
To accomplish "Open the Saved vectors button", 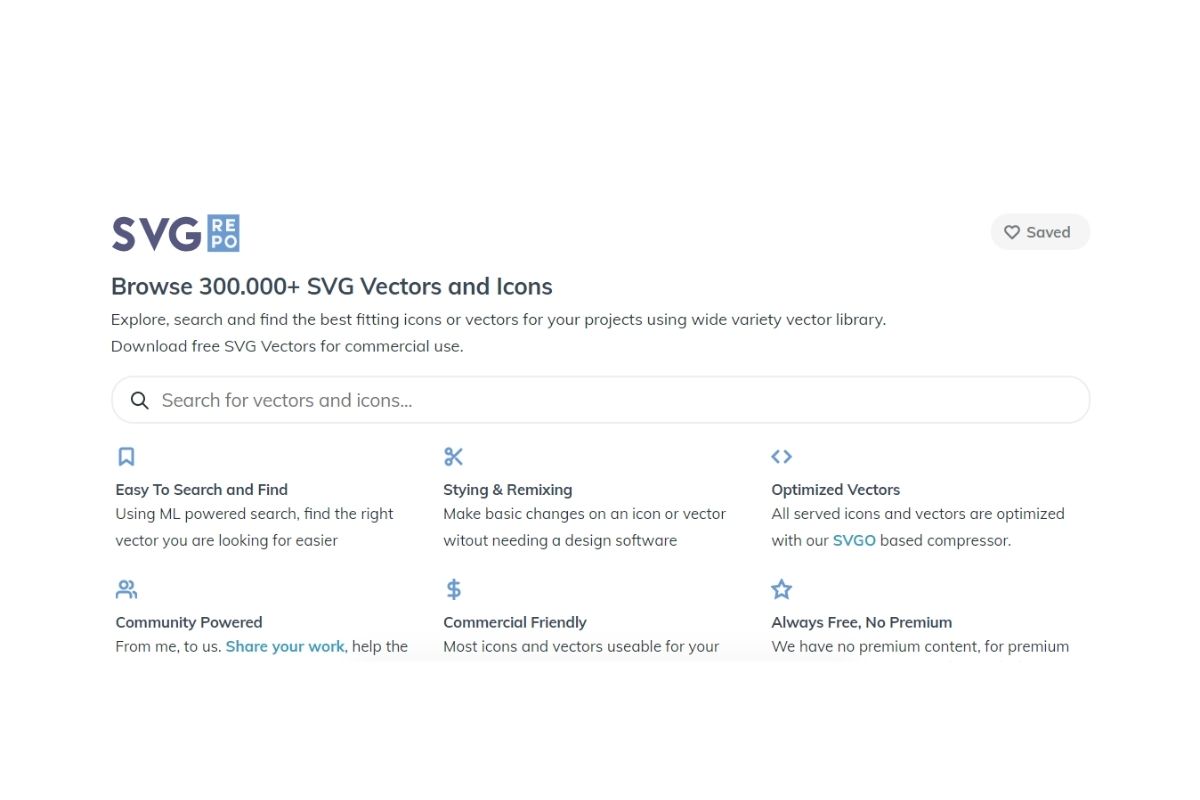I will tap(1040, 232).
